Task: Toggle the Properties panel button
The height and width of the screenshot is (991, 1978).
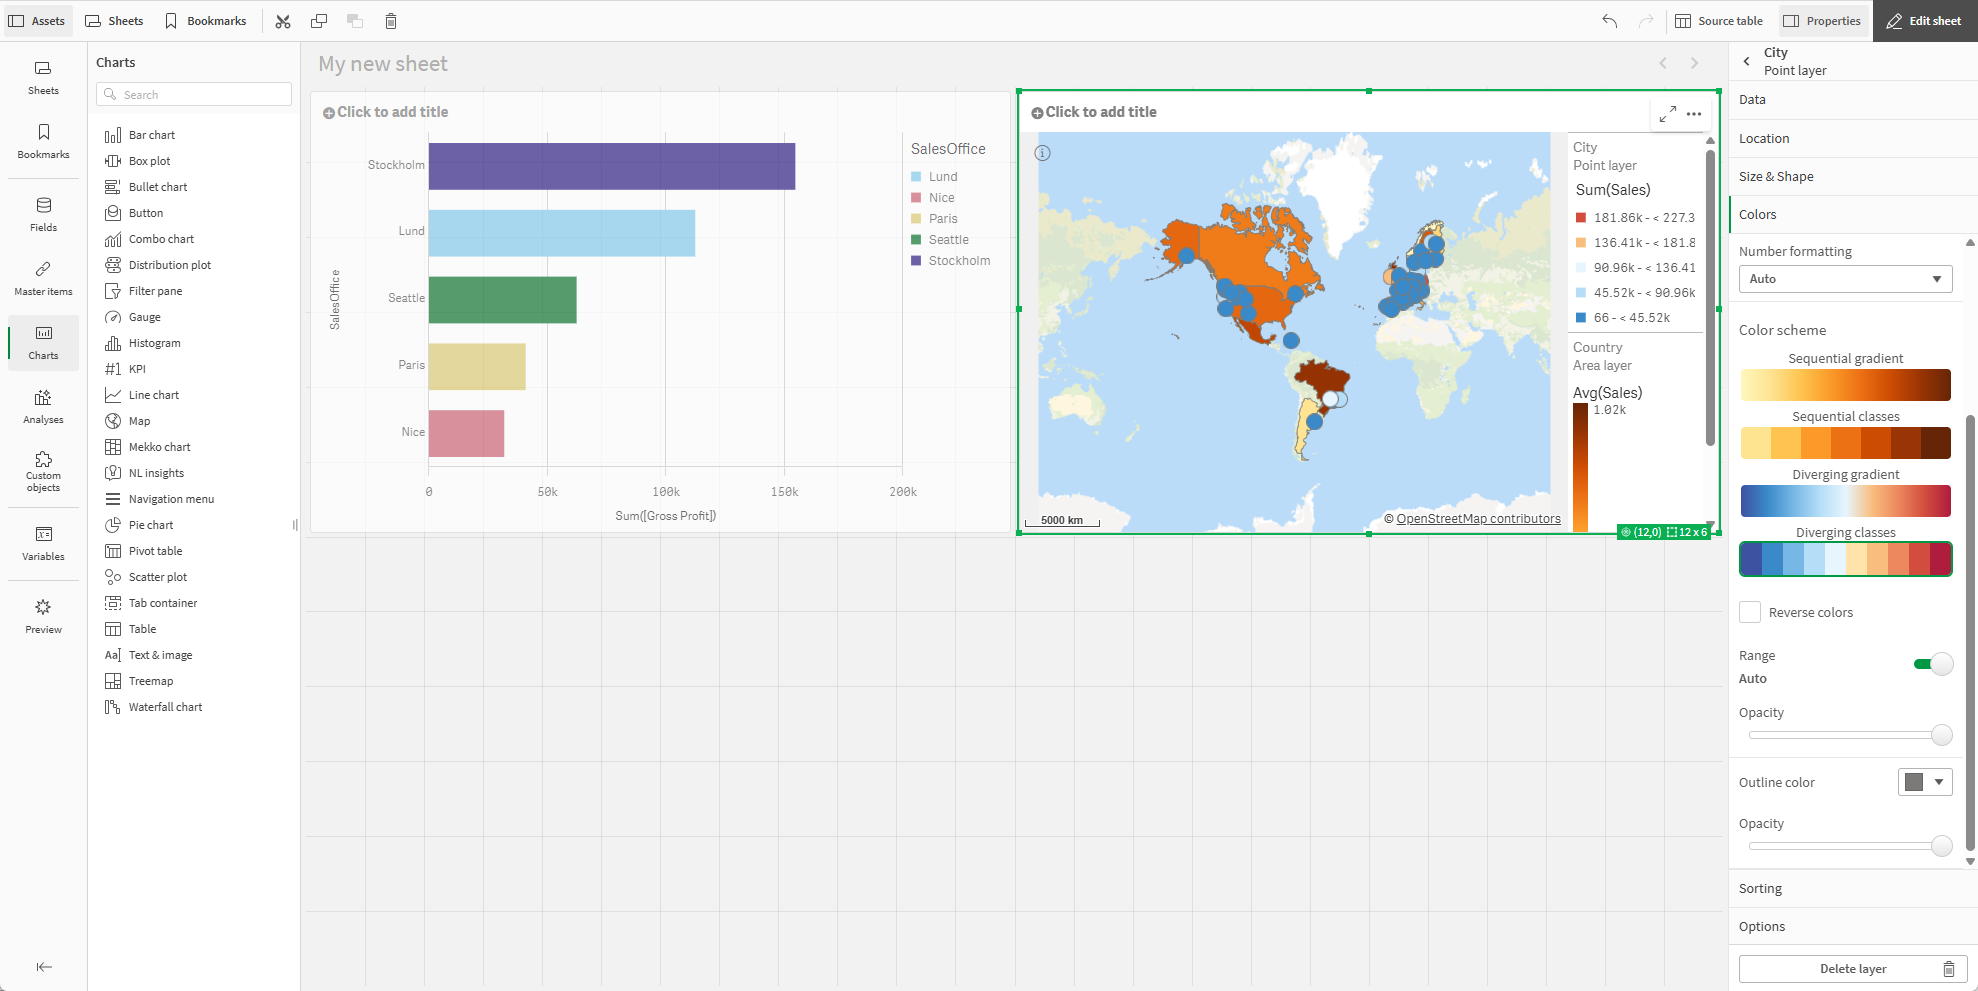Action: coord(1823,21)
